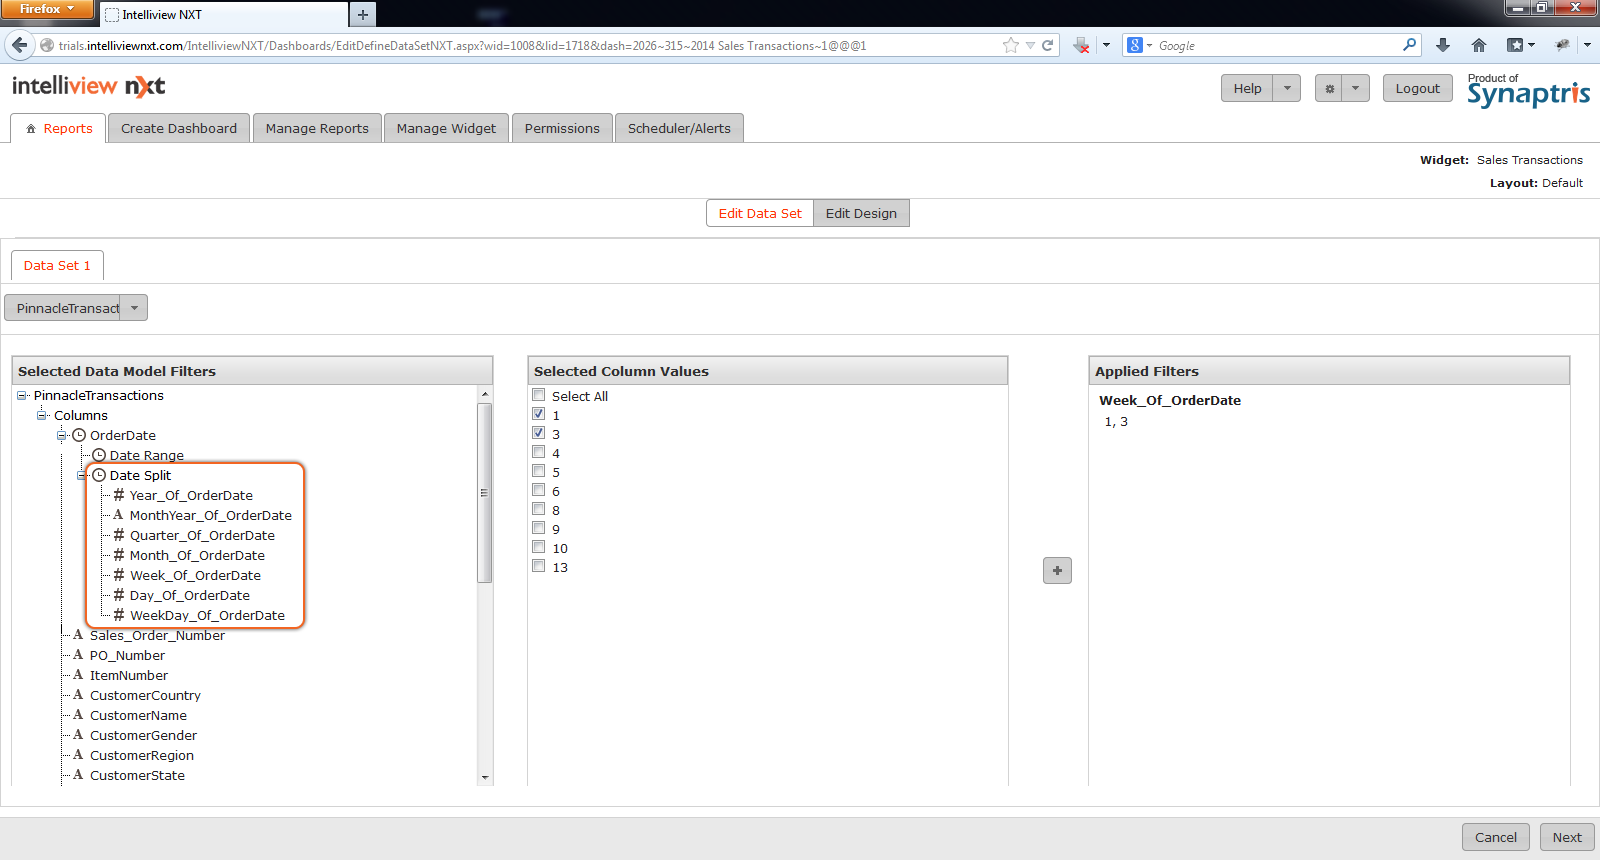1600x860 pixels.
Task: Open the PinnacleTransact dropdown arrow
Action: point(134,308)
